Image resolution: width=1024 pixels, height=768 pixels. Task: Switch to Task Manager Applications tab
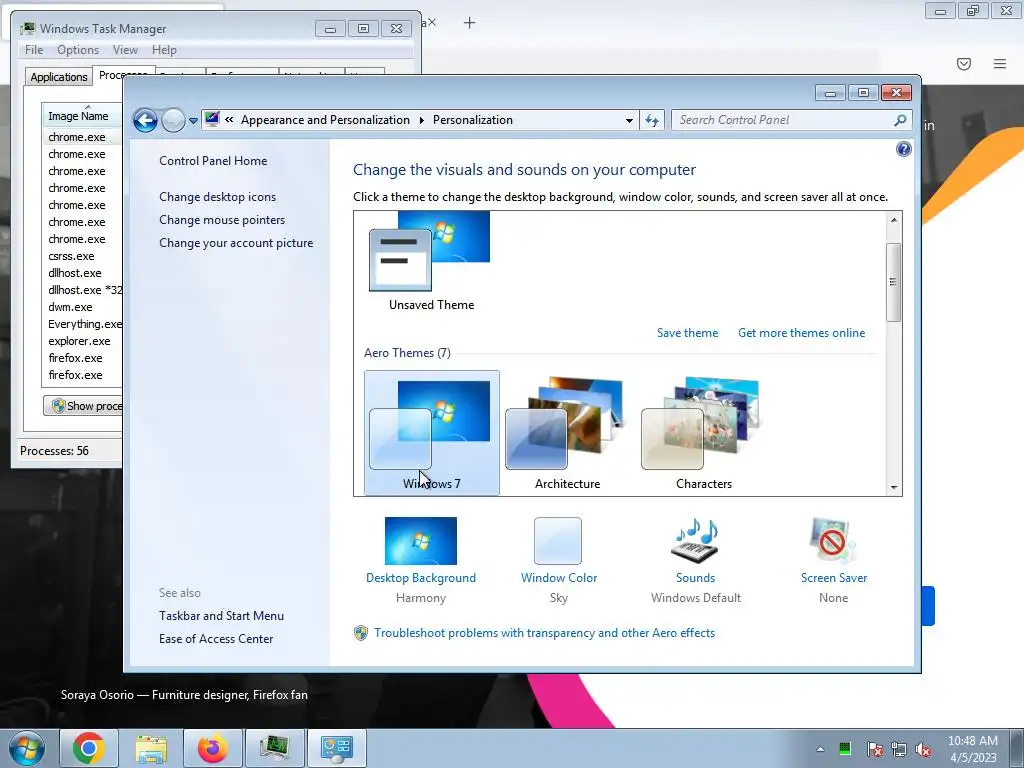[59, 76]
